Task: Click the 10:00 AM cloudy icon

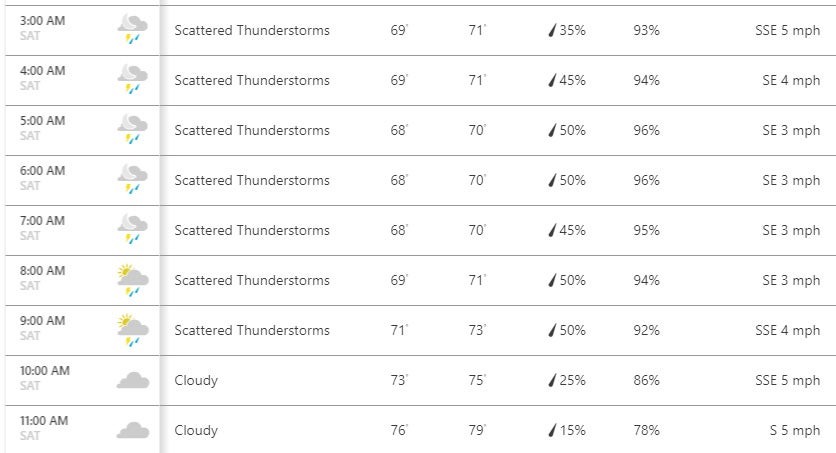Action: (132, 380)
